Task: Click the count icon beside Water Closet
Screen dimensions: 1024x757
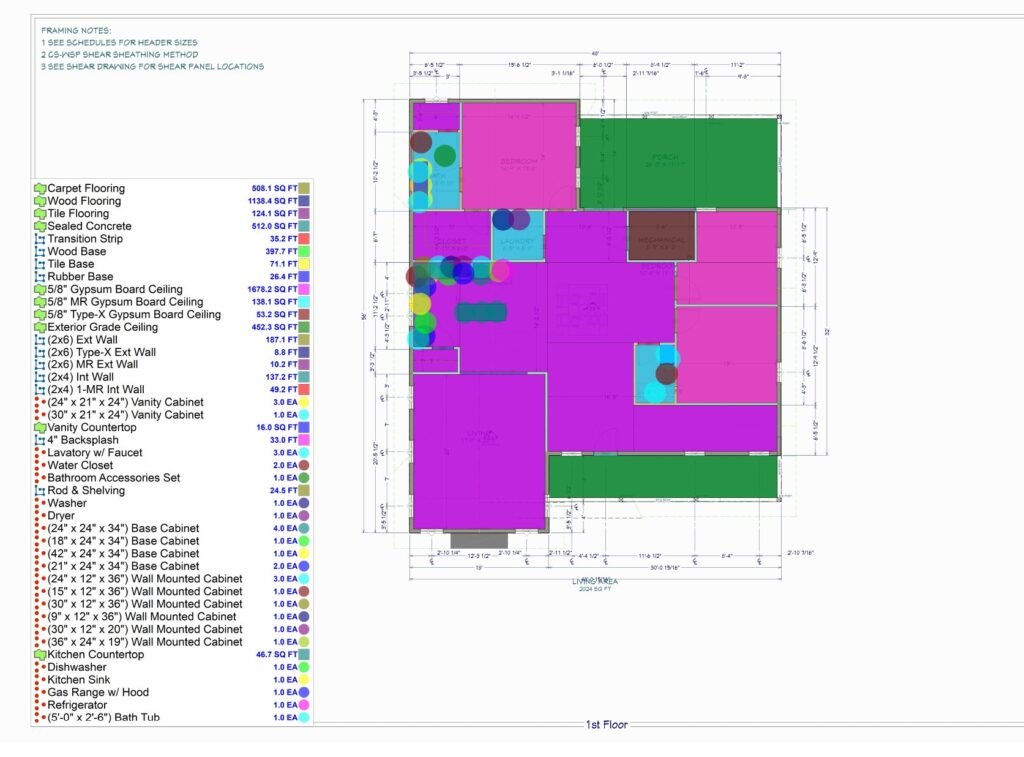Action: pos(40,466)
